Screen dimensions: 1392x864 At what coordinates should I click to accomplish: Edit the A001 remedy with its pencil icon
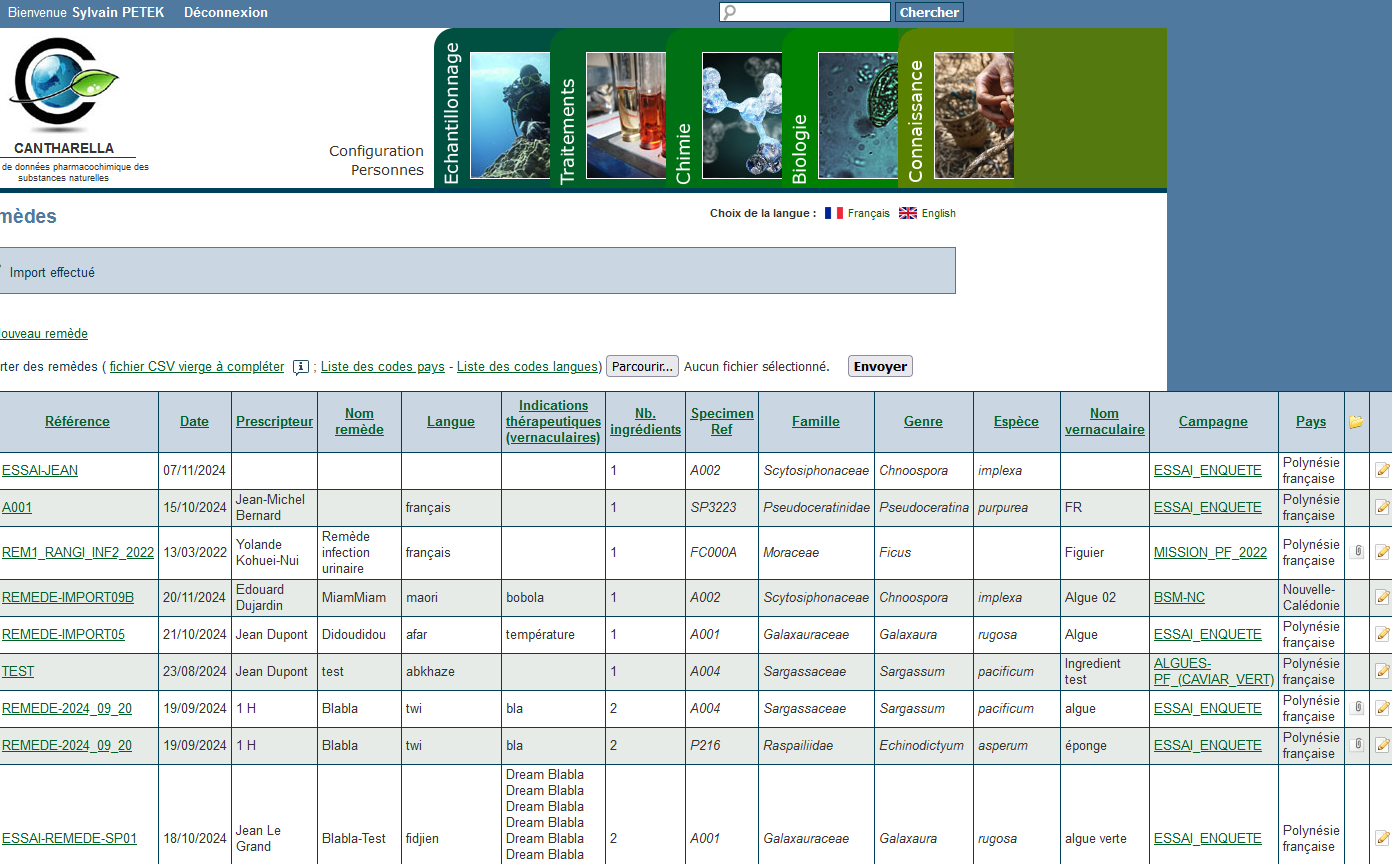(1383, 507)
